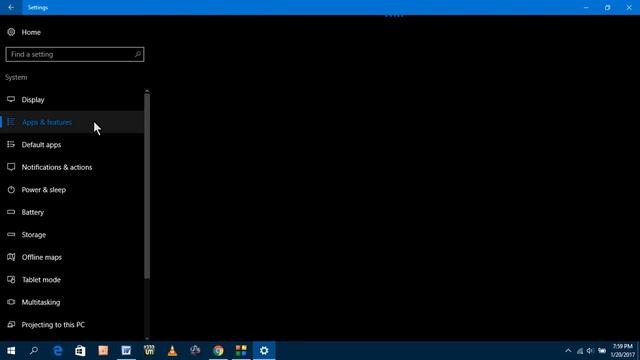Open Display settings
Viewport: 640px width, 360px height.
pyautogui.click(x=72, y=100)
